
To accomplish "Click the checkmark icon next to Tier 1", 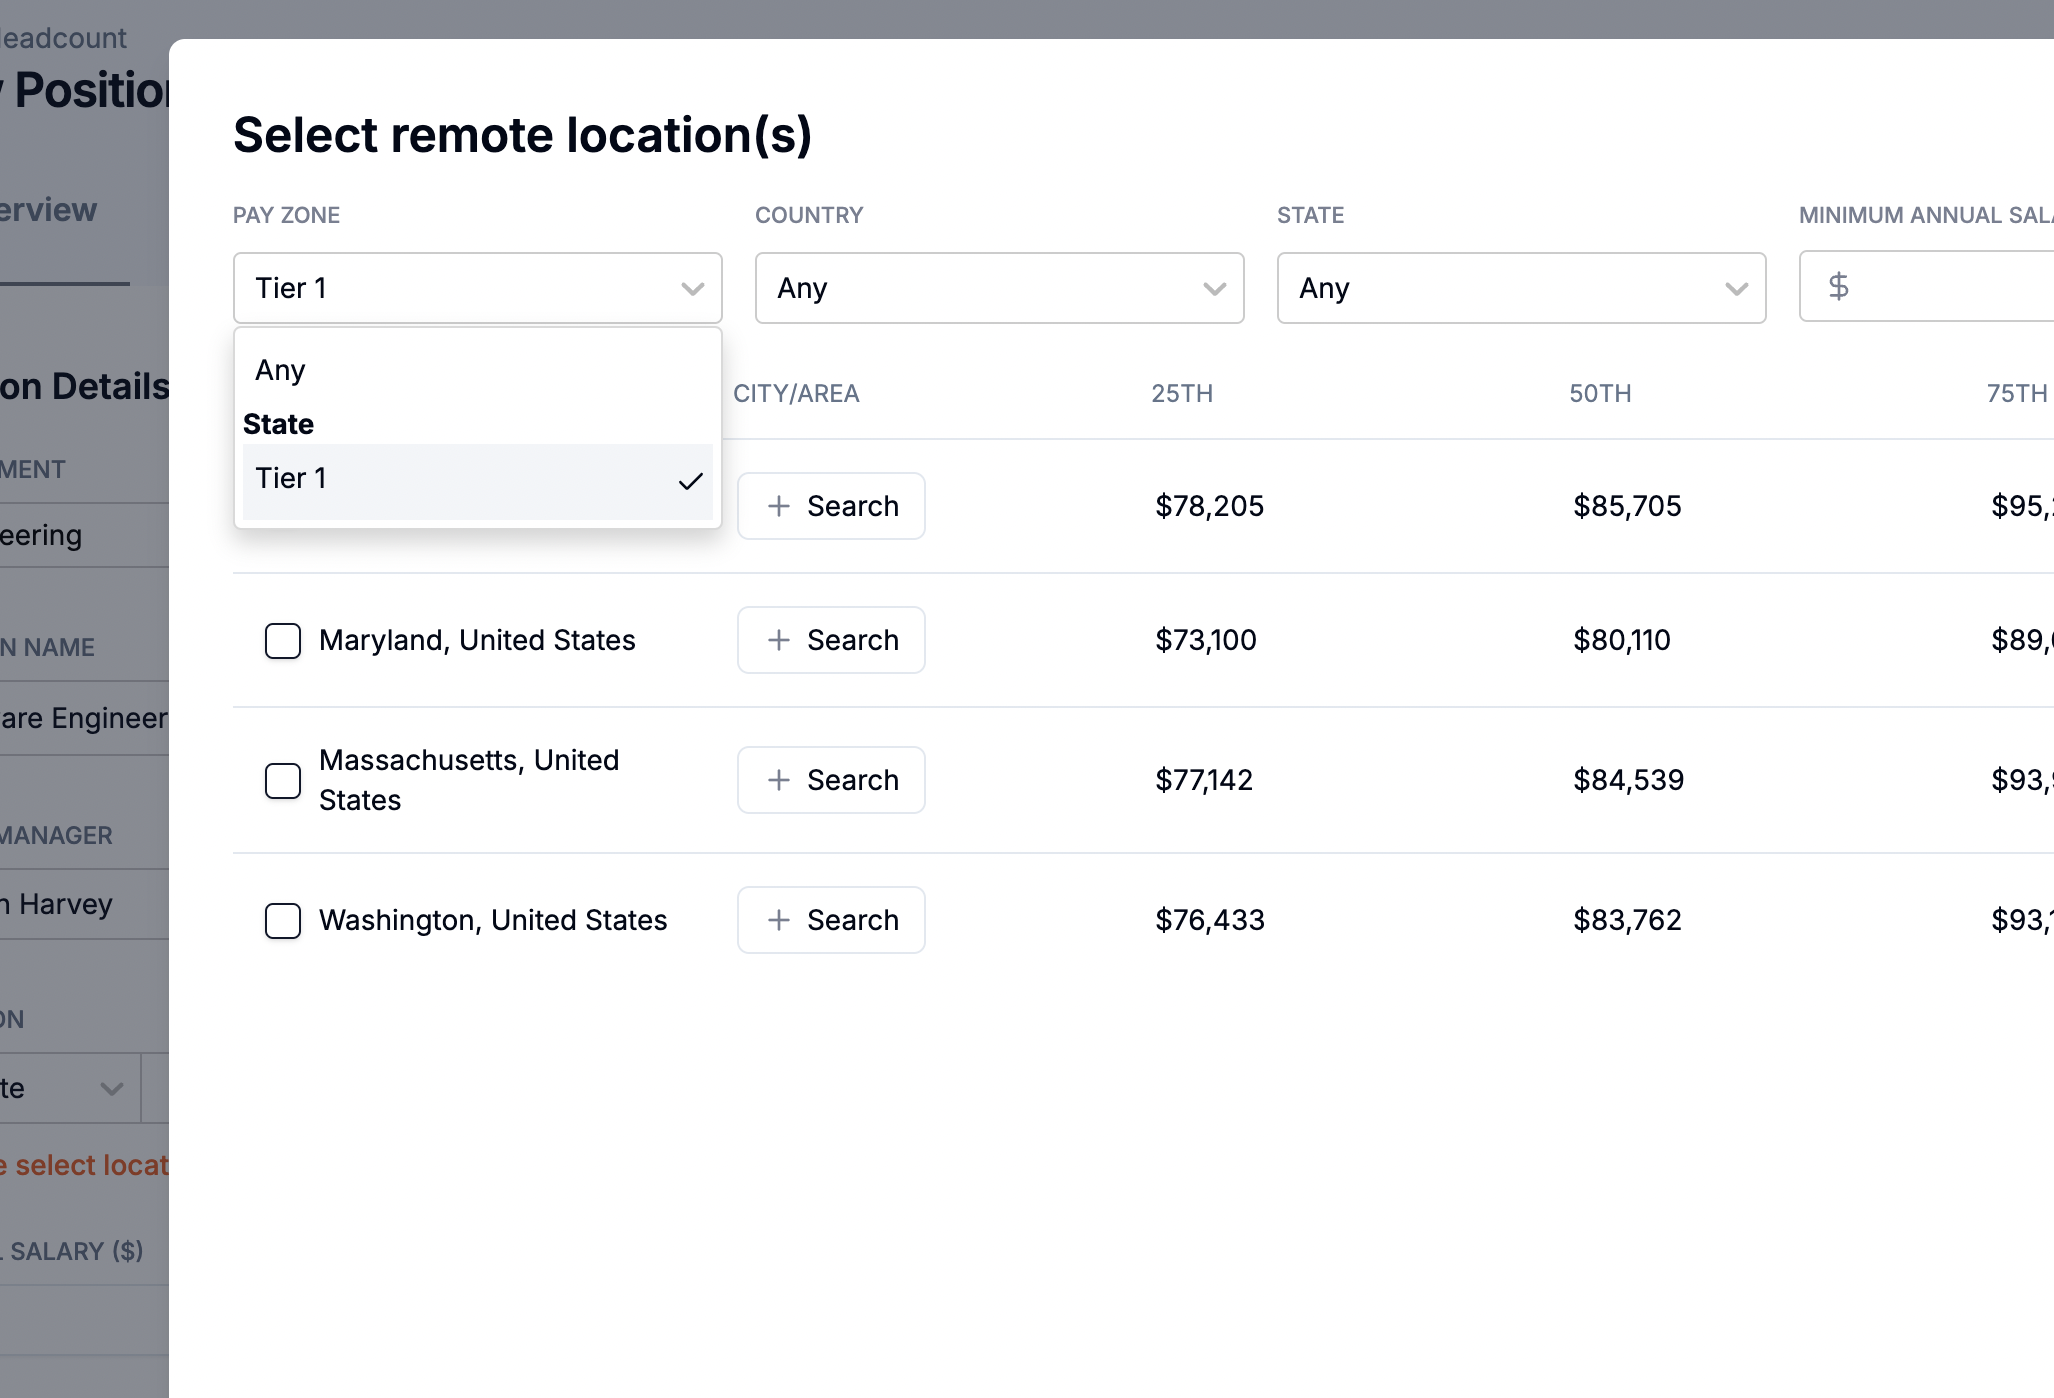I will click(x=690, y=481).
